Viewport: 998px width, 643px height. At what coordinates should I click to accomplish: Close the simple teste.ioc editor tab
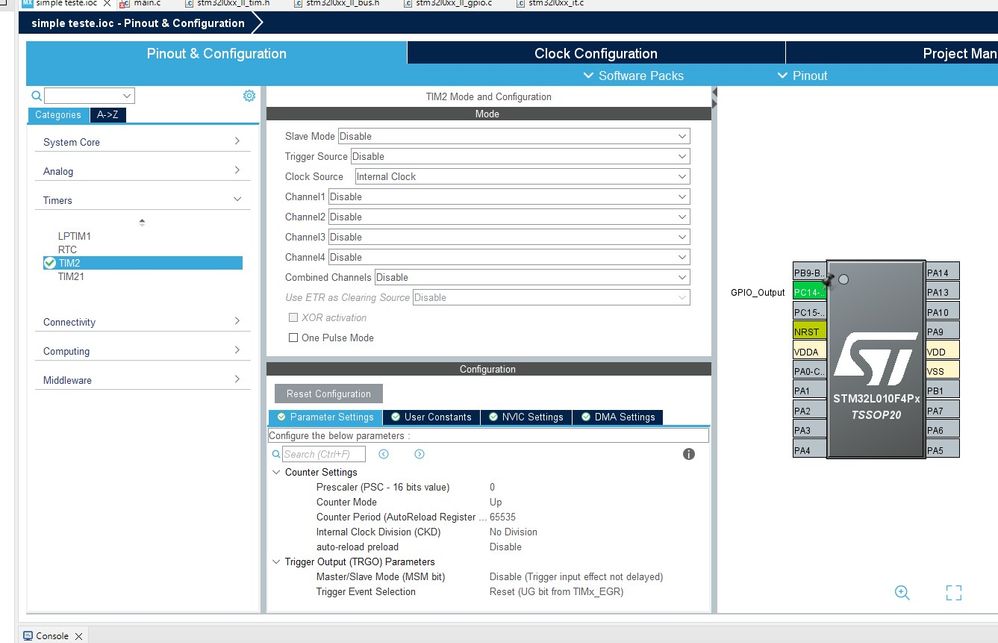[107, 3]
